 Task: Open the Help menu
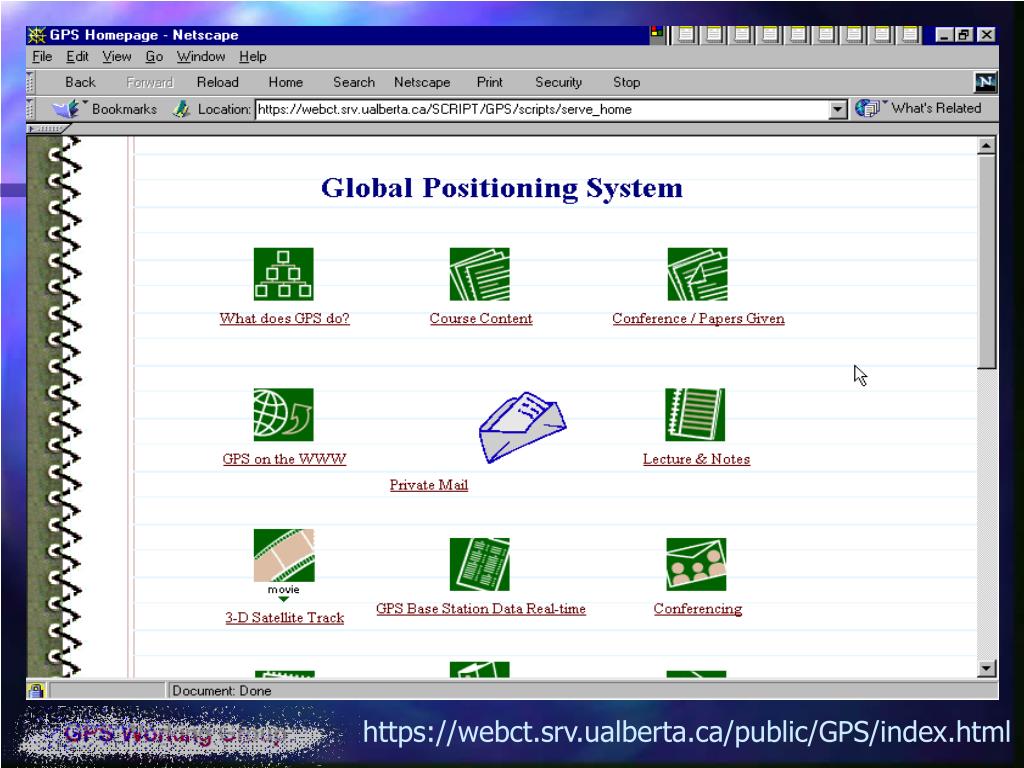pos(253,57)
